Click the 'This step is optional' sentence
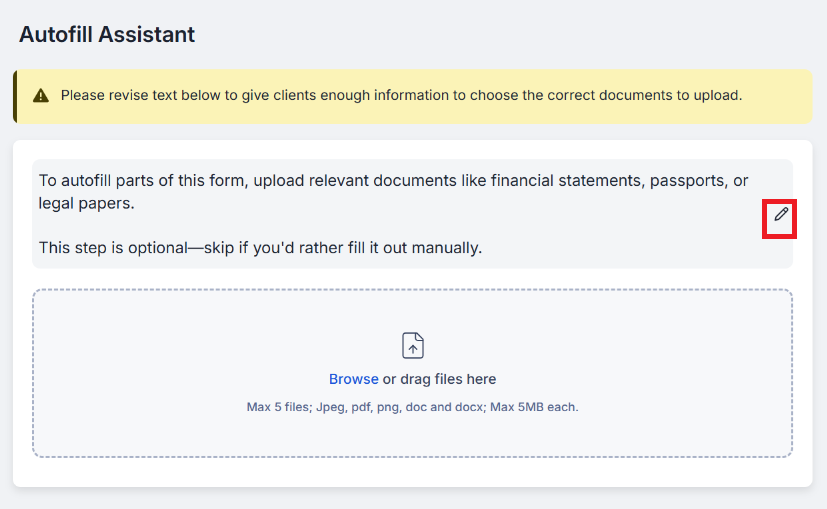 tap(261, 247)
